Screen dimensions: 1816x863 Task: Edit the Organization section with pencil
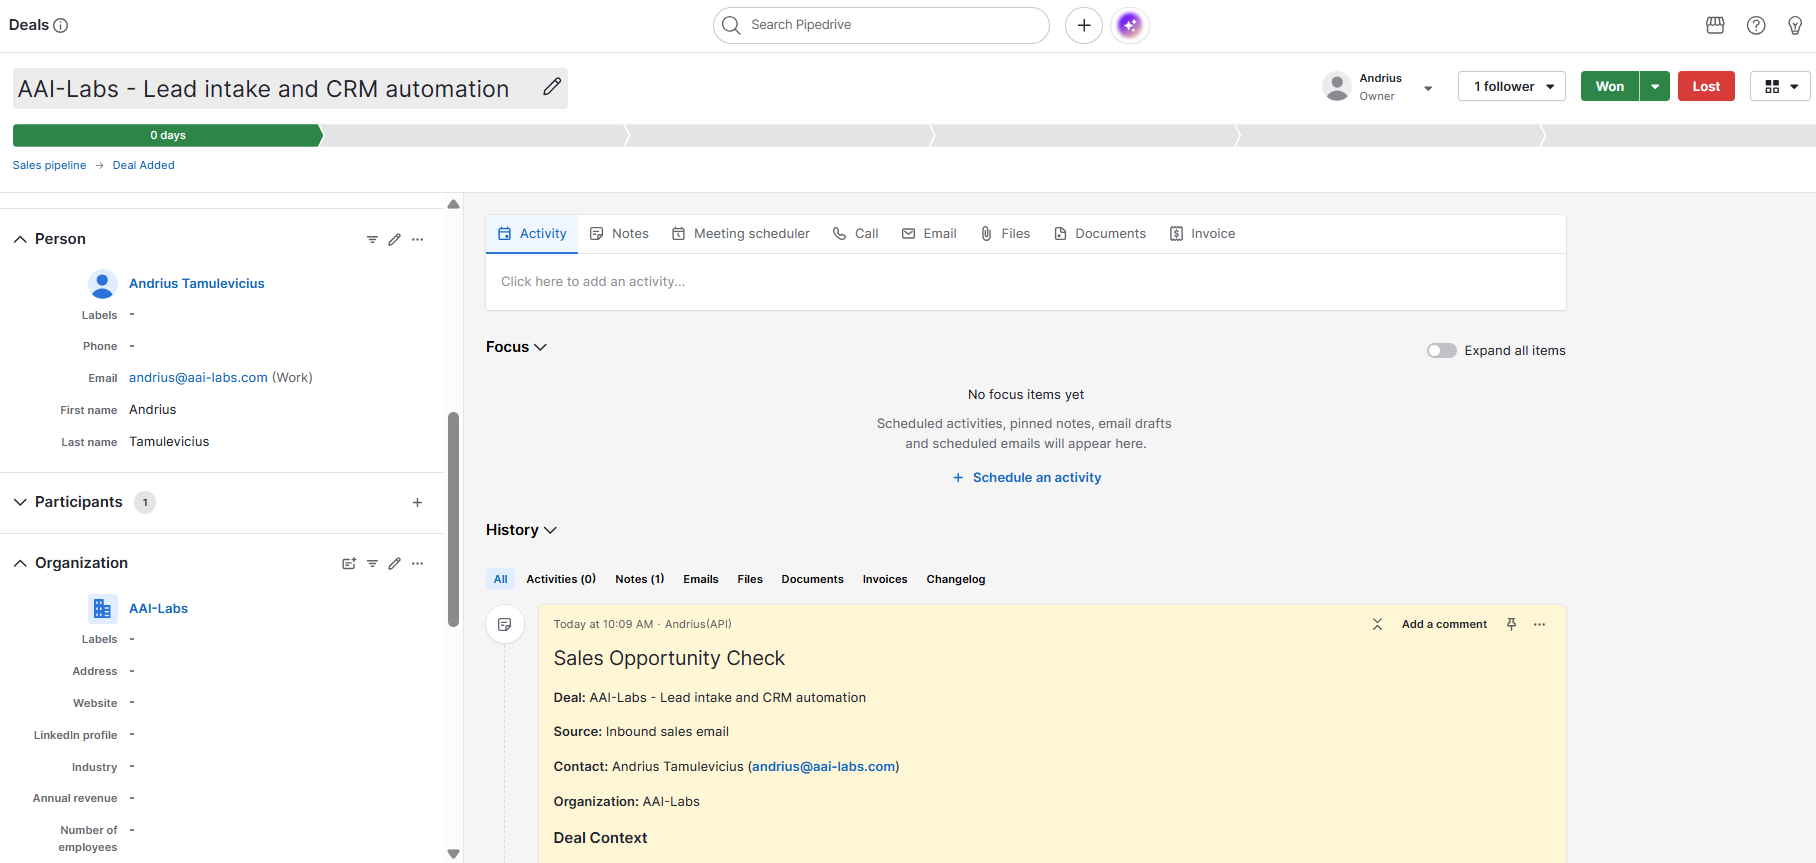tap(395, 563)
